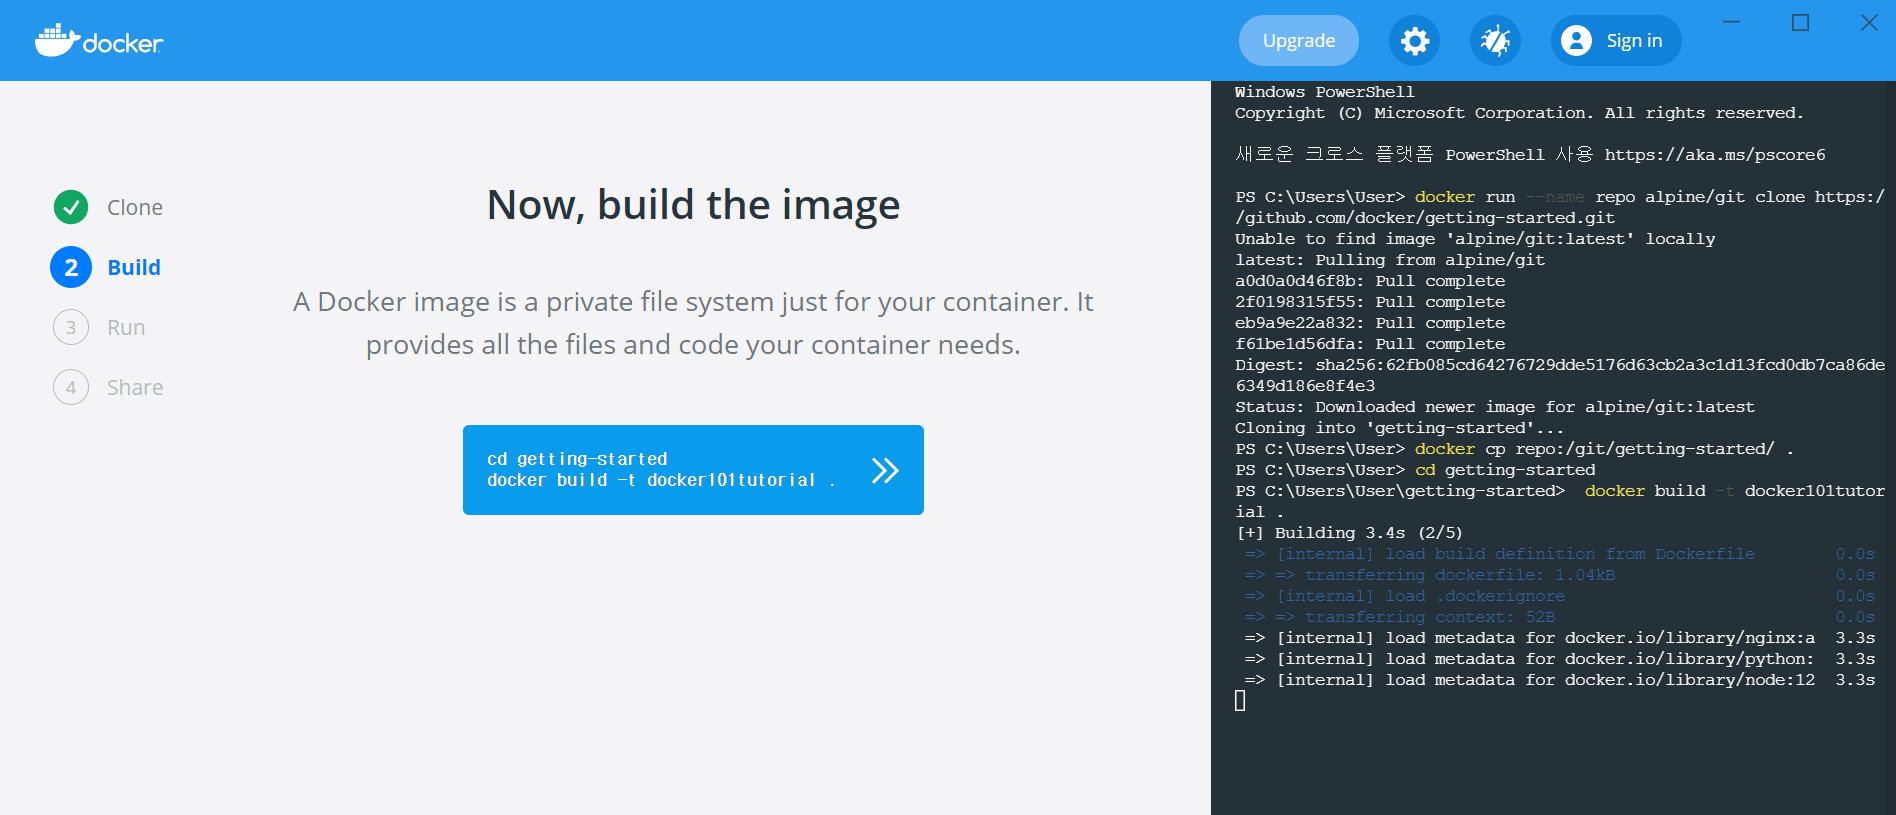Click the 'Now, build the image' heading
Viewport: 1896px width, 815px height.
pos(693,205)
